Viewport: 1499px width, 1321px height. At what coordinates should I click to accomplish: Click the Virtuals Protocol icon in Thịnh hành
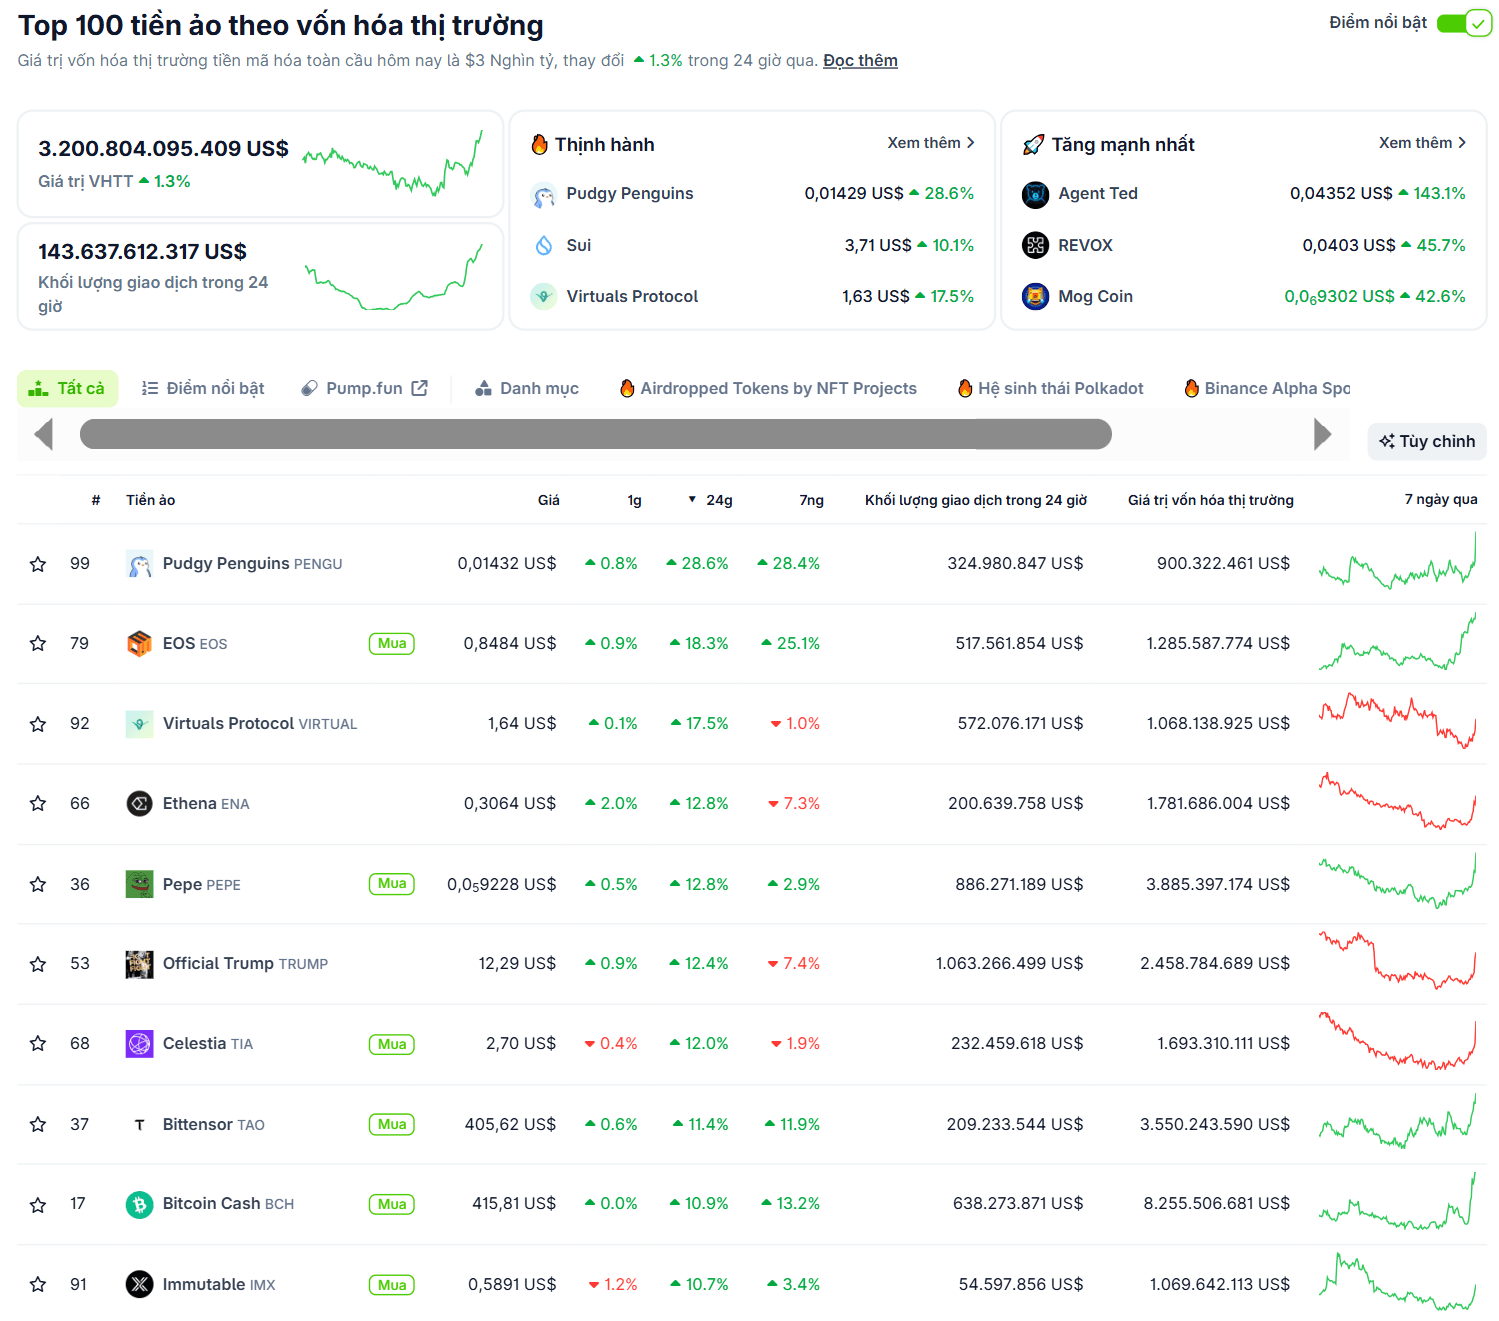pos(544,296)
